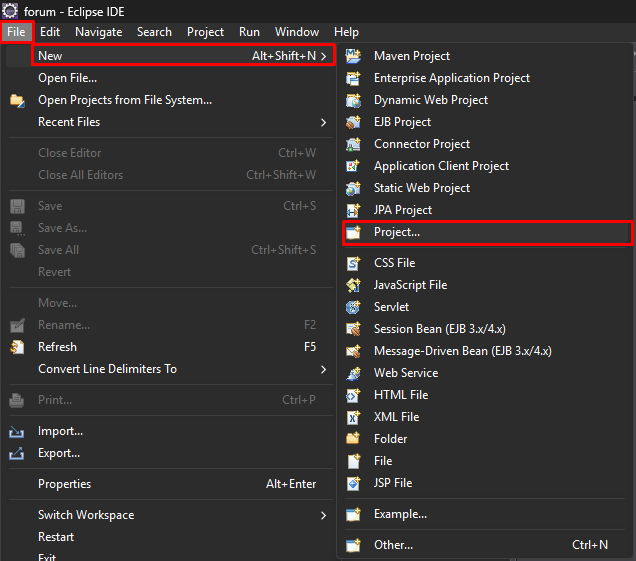Select the Dynamic Web Project icon
The width and height of the screenshot is (636, 561).
point(353,100)
